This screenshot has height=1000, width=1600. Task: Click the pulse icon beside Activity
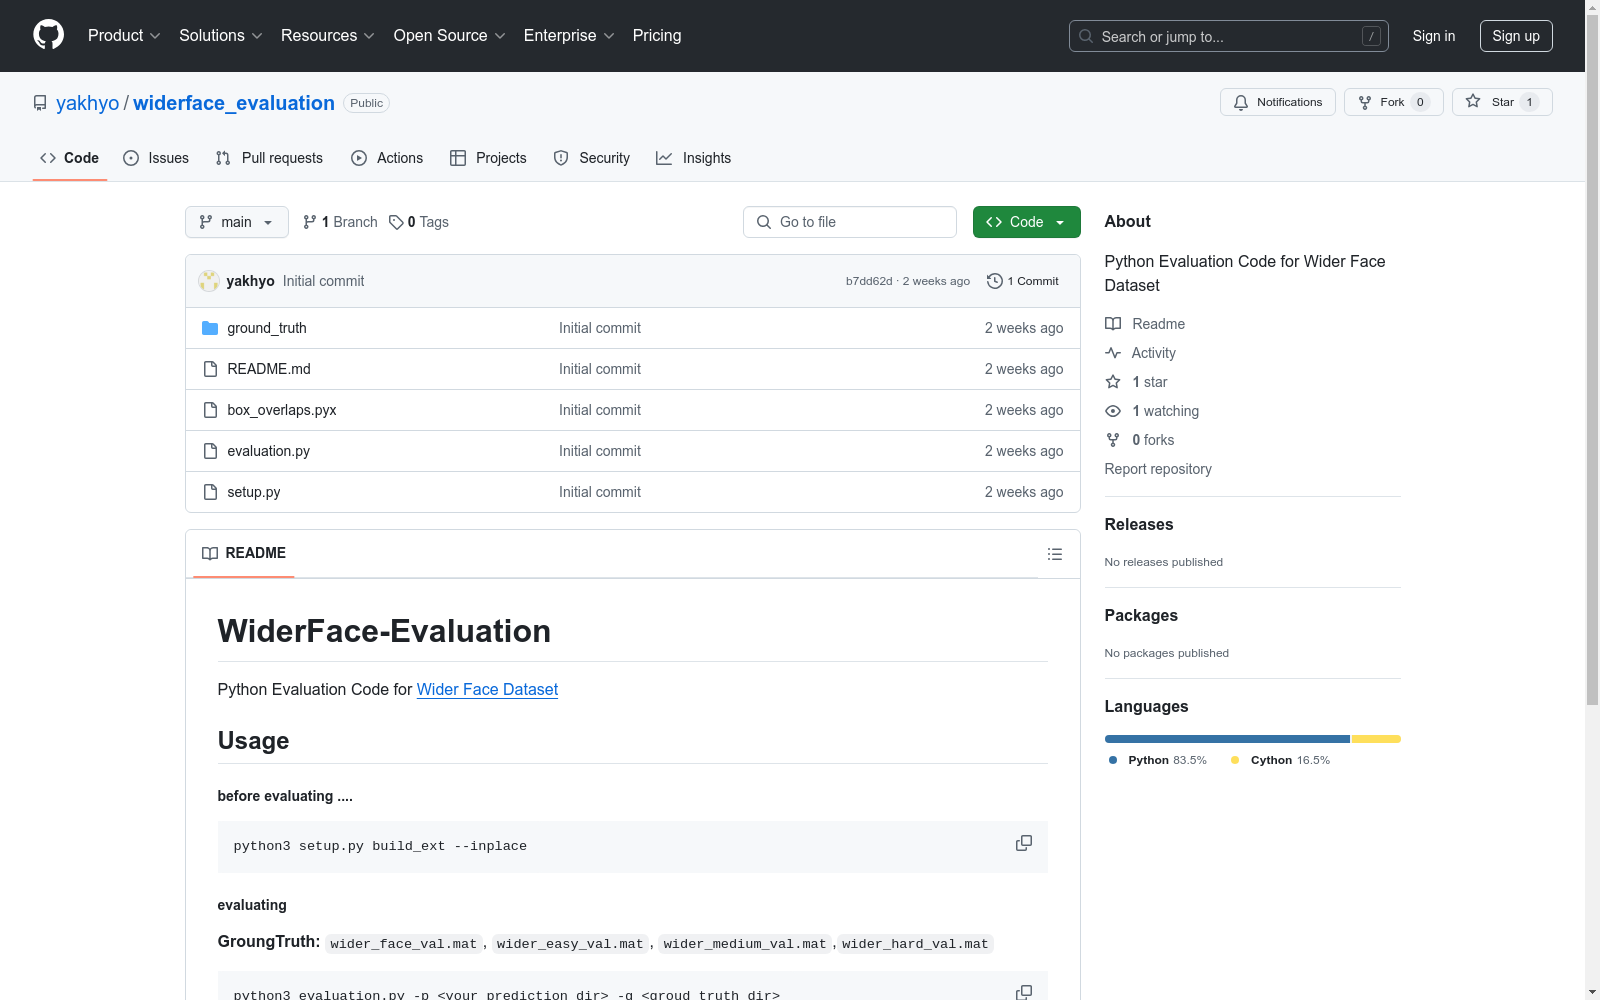pyautogui.click(x=1113, y=353)
